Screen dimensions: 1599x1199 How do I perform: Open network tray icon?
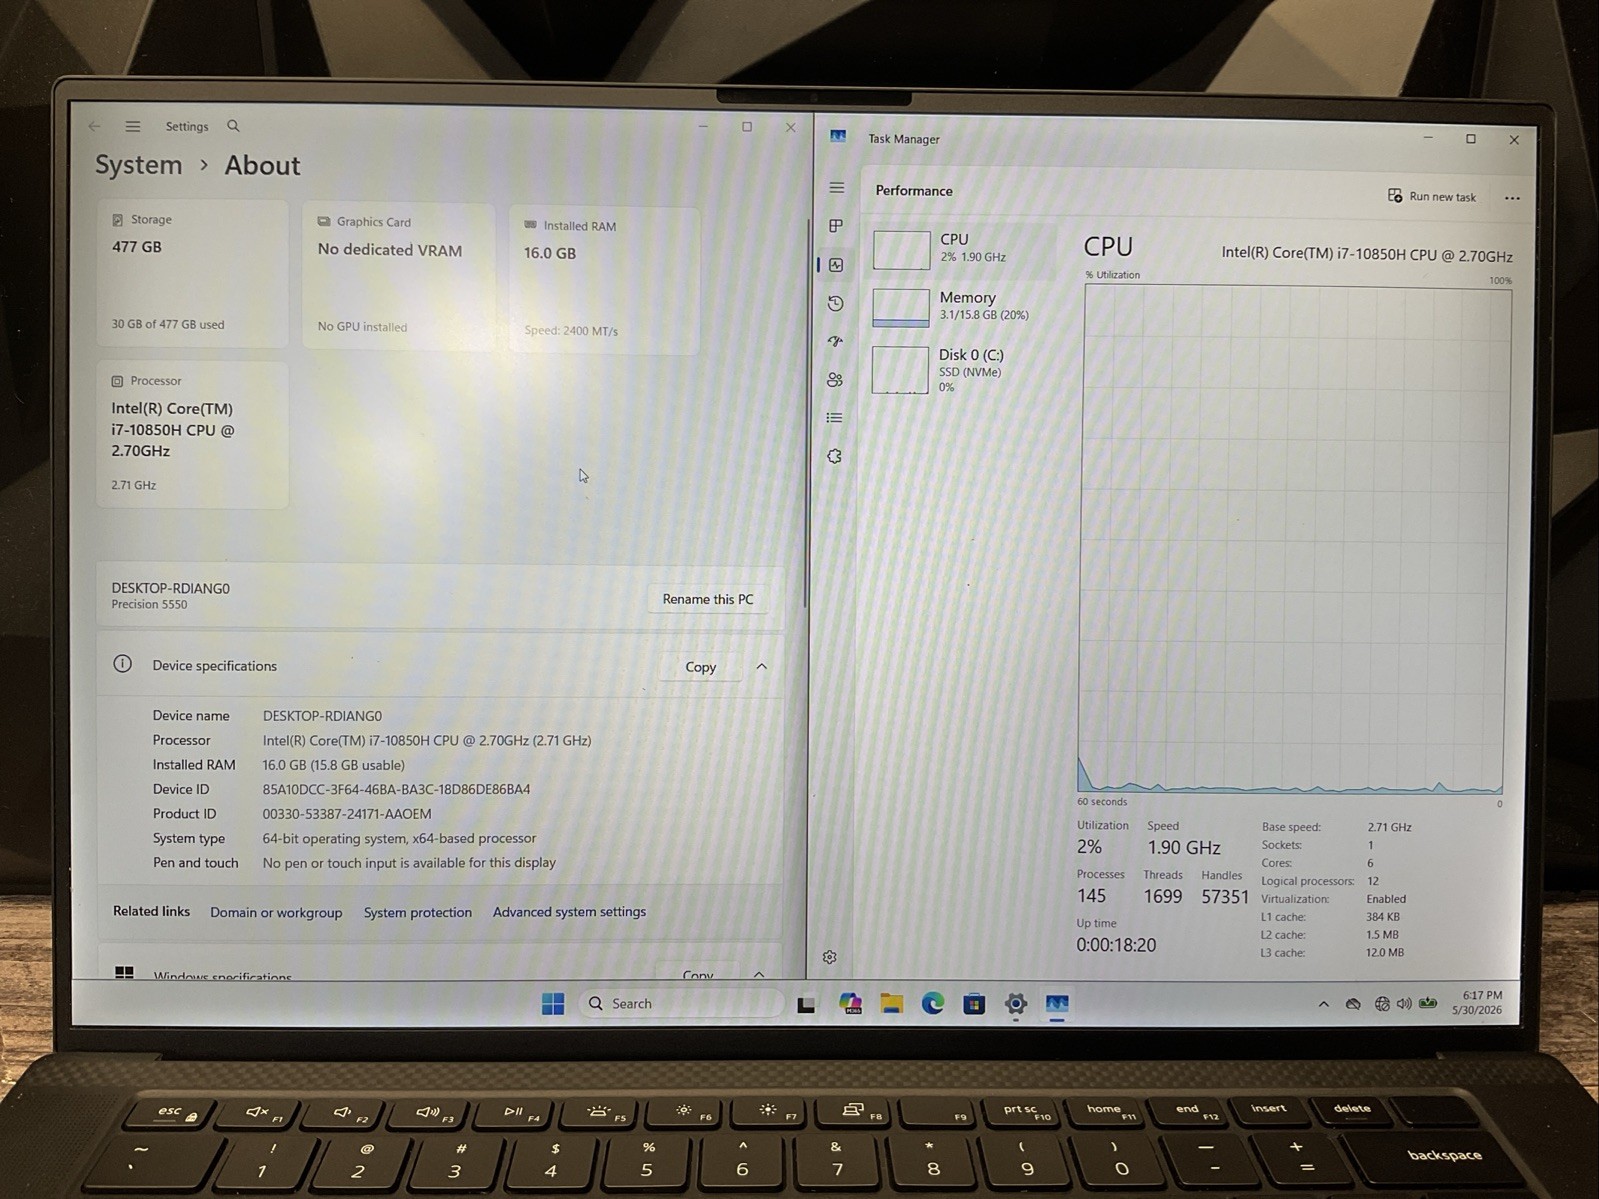click(x=1382, y=1004)
